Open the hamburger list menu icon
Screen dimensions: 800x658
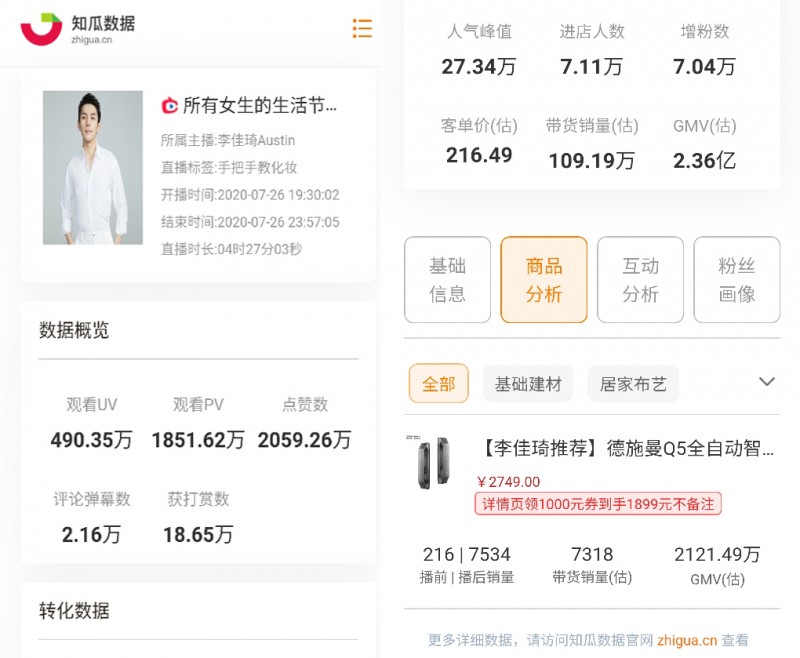(362, 29)
